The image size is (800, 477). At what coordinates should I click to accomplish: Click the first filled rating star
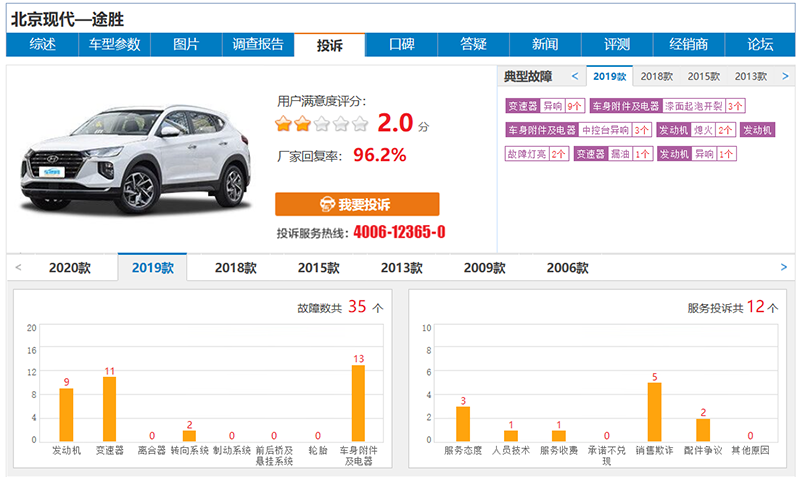283,123
